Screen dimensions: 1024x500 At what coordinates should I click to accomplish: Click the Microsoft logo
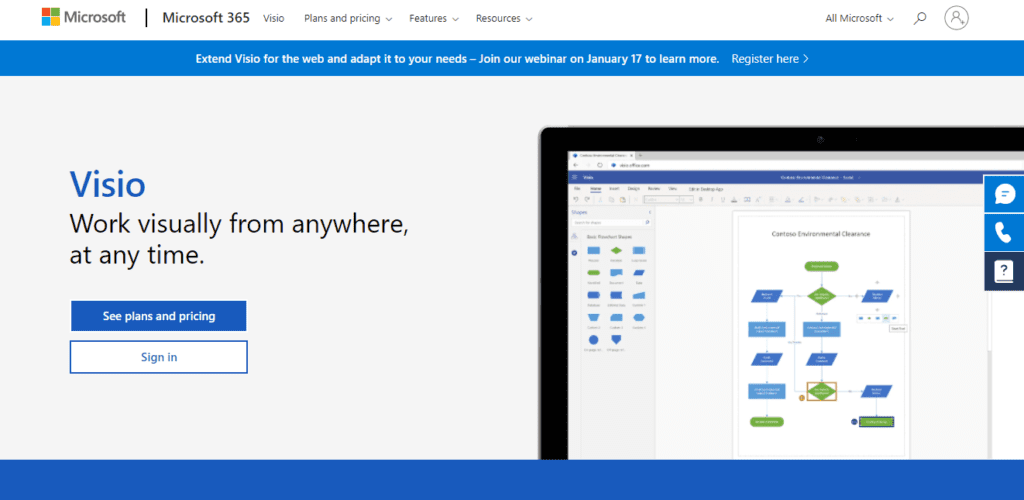pos(84,18)
